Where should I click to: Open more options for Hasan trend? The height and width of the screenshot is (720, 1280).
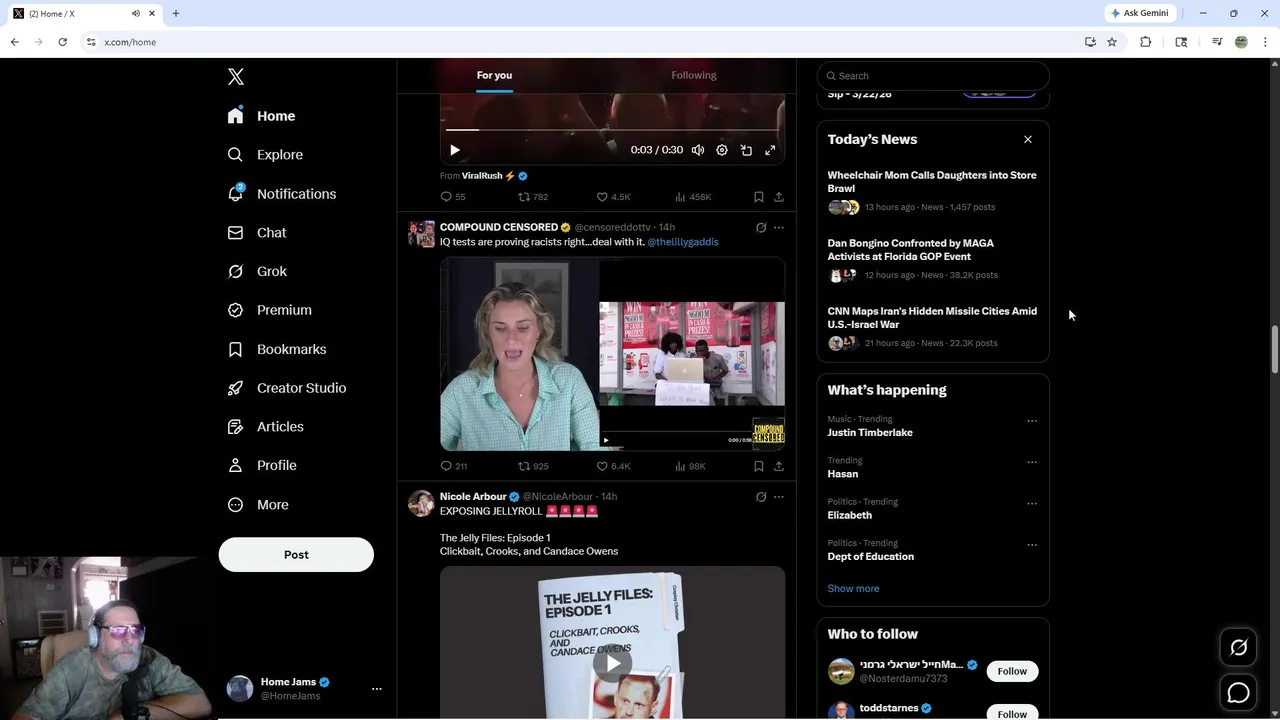pos(1032,462)
